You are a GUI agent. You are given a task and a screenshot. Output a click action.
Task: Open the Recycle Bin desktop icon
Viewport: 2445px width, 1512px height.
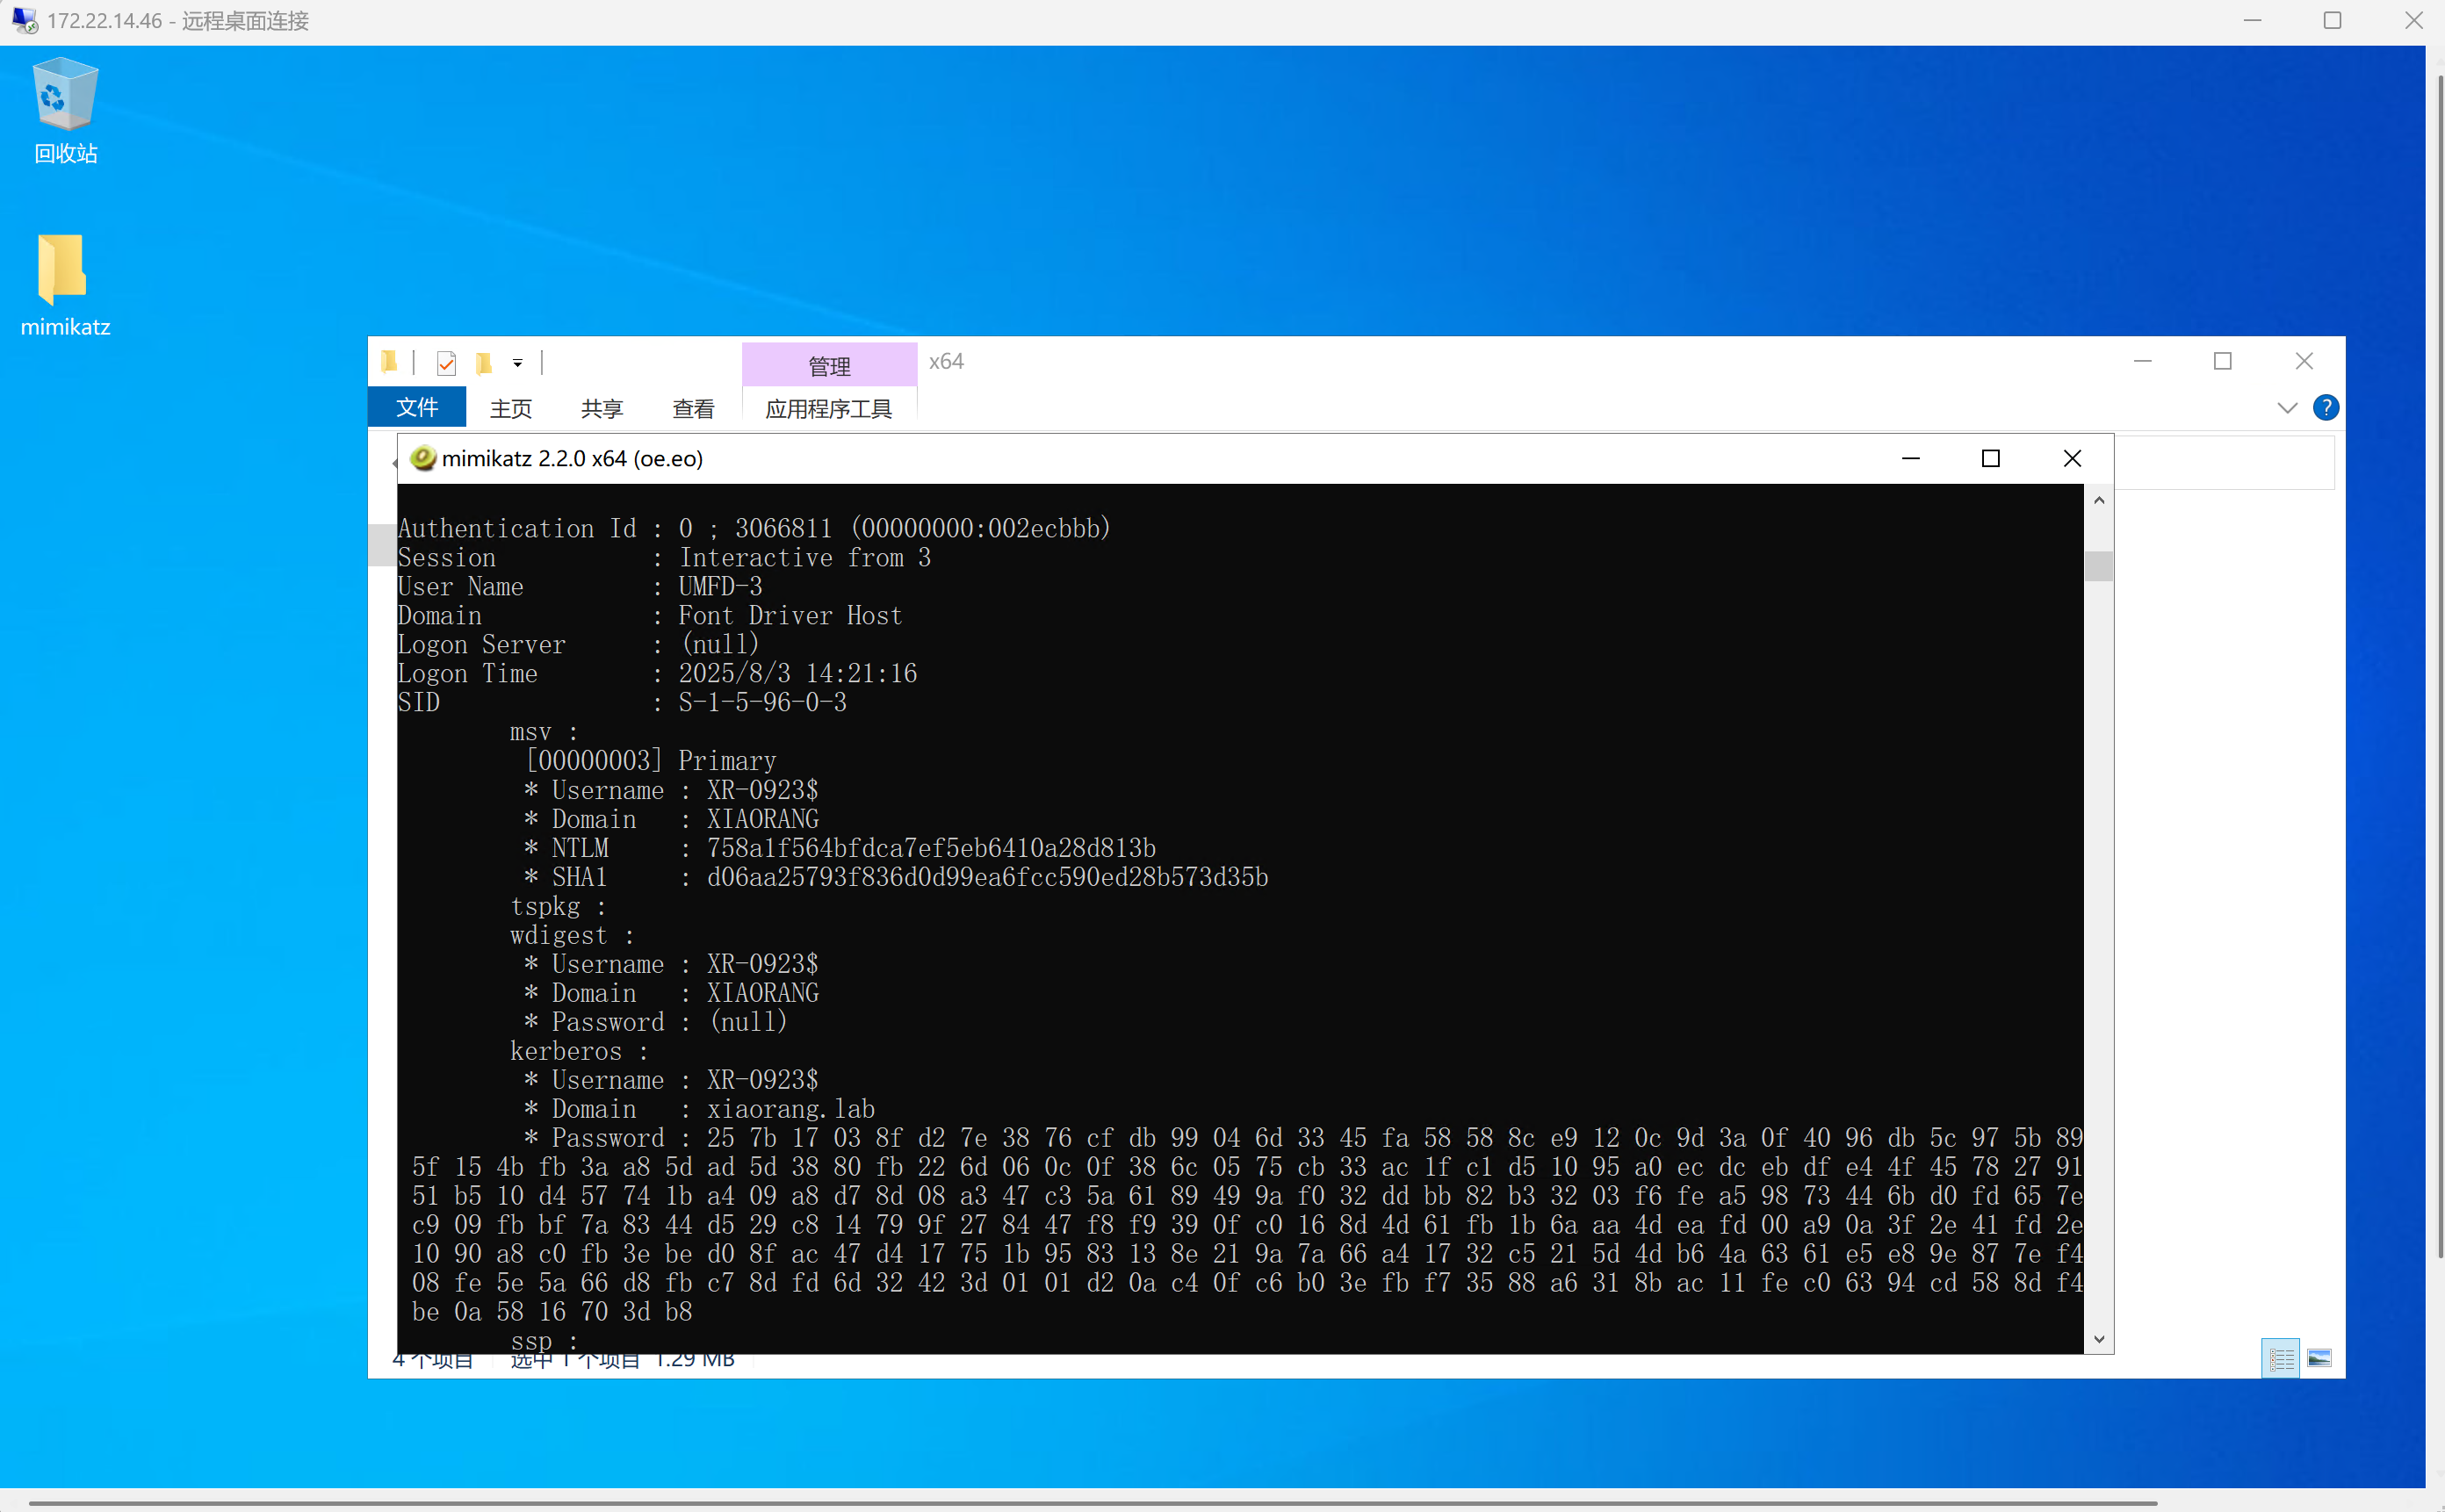66,111
